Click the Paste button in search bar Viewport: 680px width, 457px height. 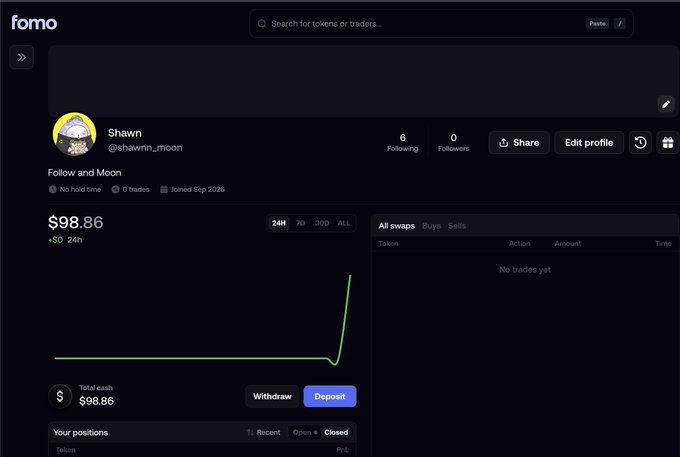[x=597, y=23]
